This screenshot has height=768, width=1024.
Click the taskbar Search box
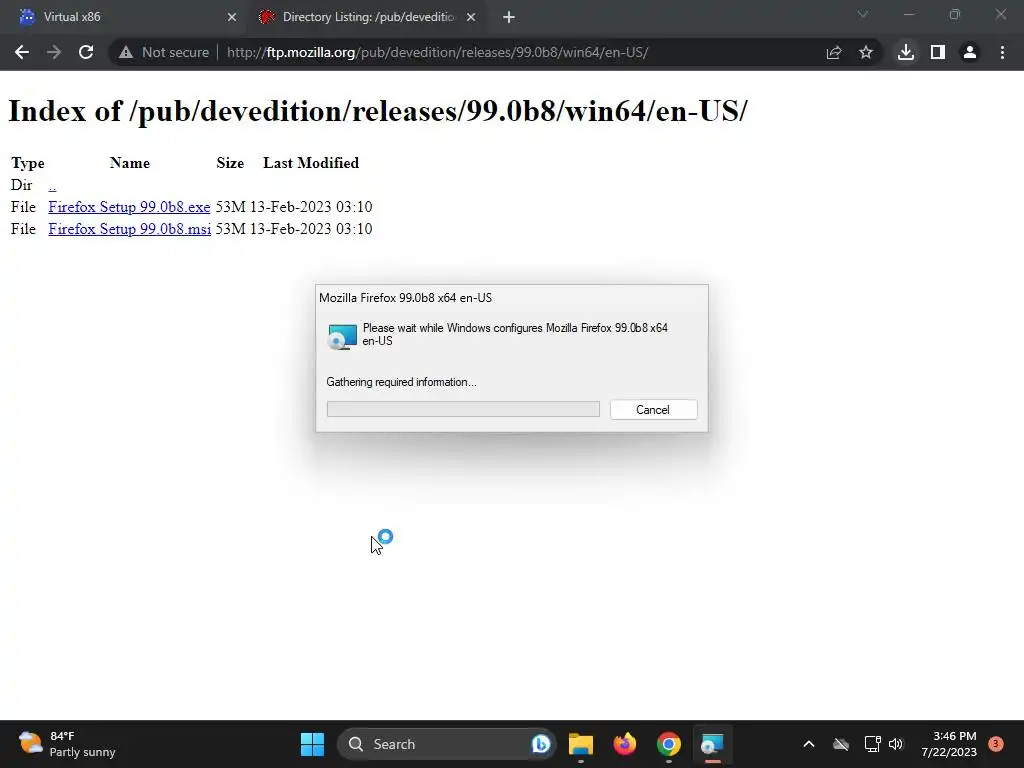point(446,744)
